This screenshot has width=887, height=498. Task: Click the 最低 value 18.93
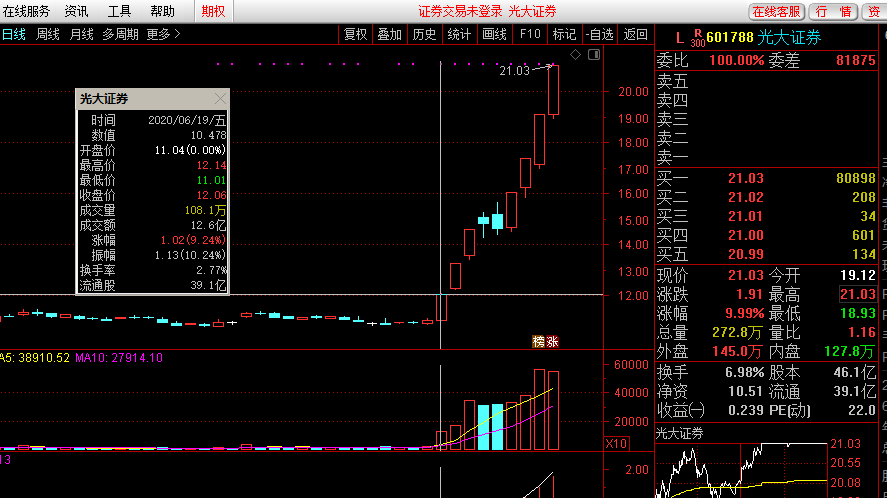858,314
